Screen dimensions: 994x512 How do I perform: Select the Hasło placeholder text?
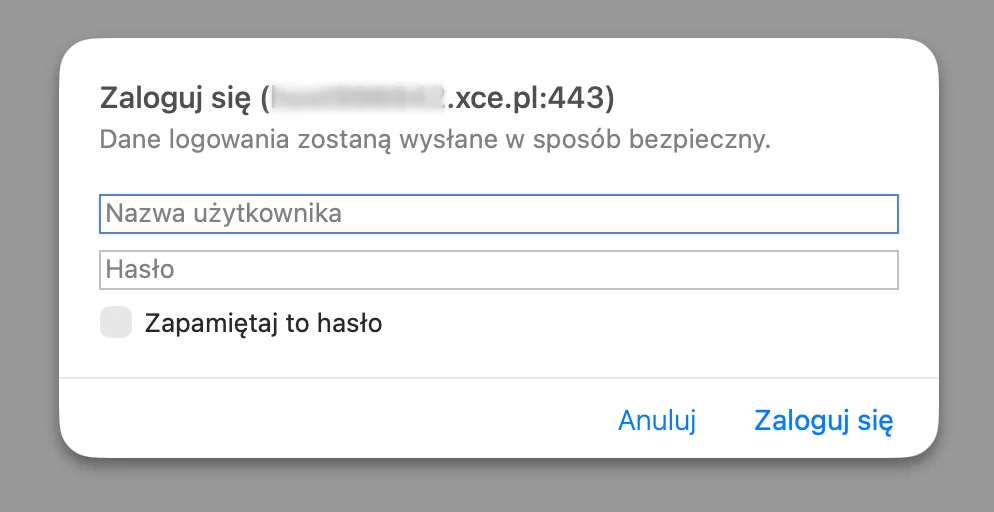point(140,270)
